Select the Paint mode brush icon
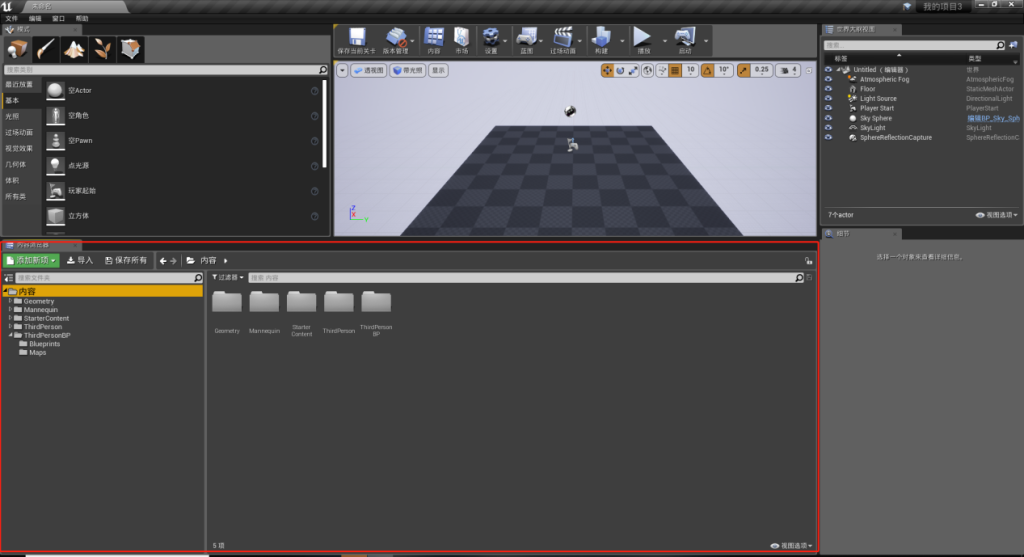This screenshot has width=1024, height=557. tap(46, 49)
